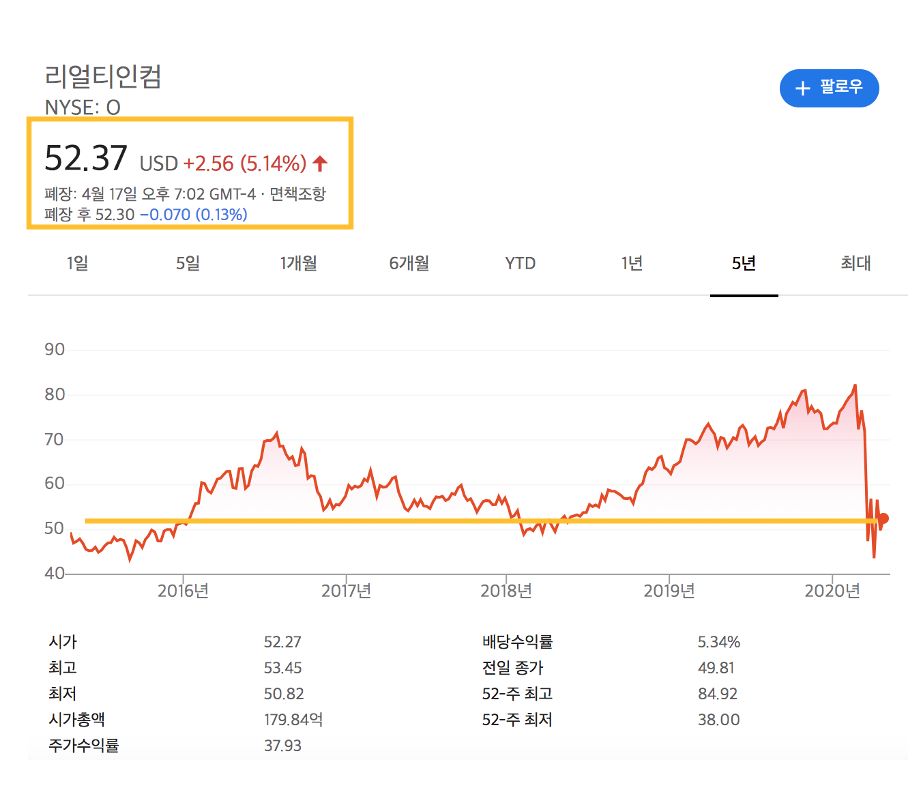Click the 2016년 axis label

tap(183, 591)
